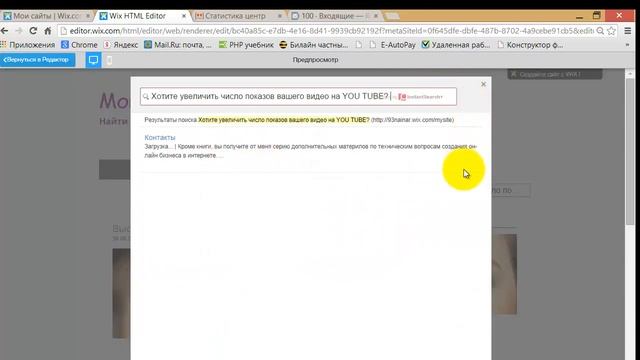The image size is (640, 360).
Task: Switch to desktop preview icon
Action: click(93, 60)
